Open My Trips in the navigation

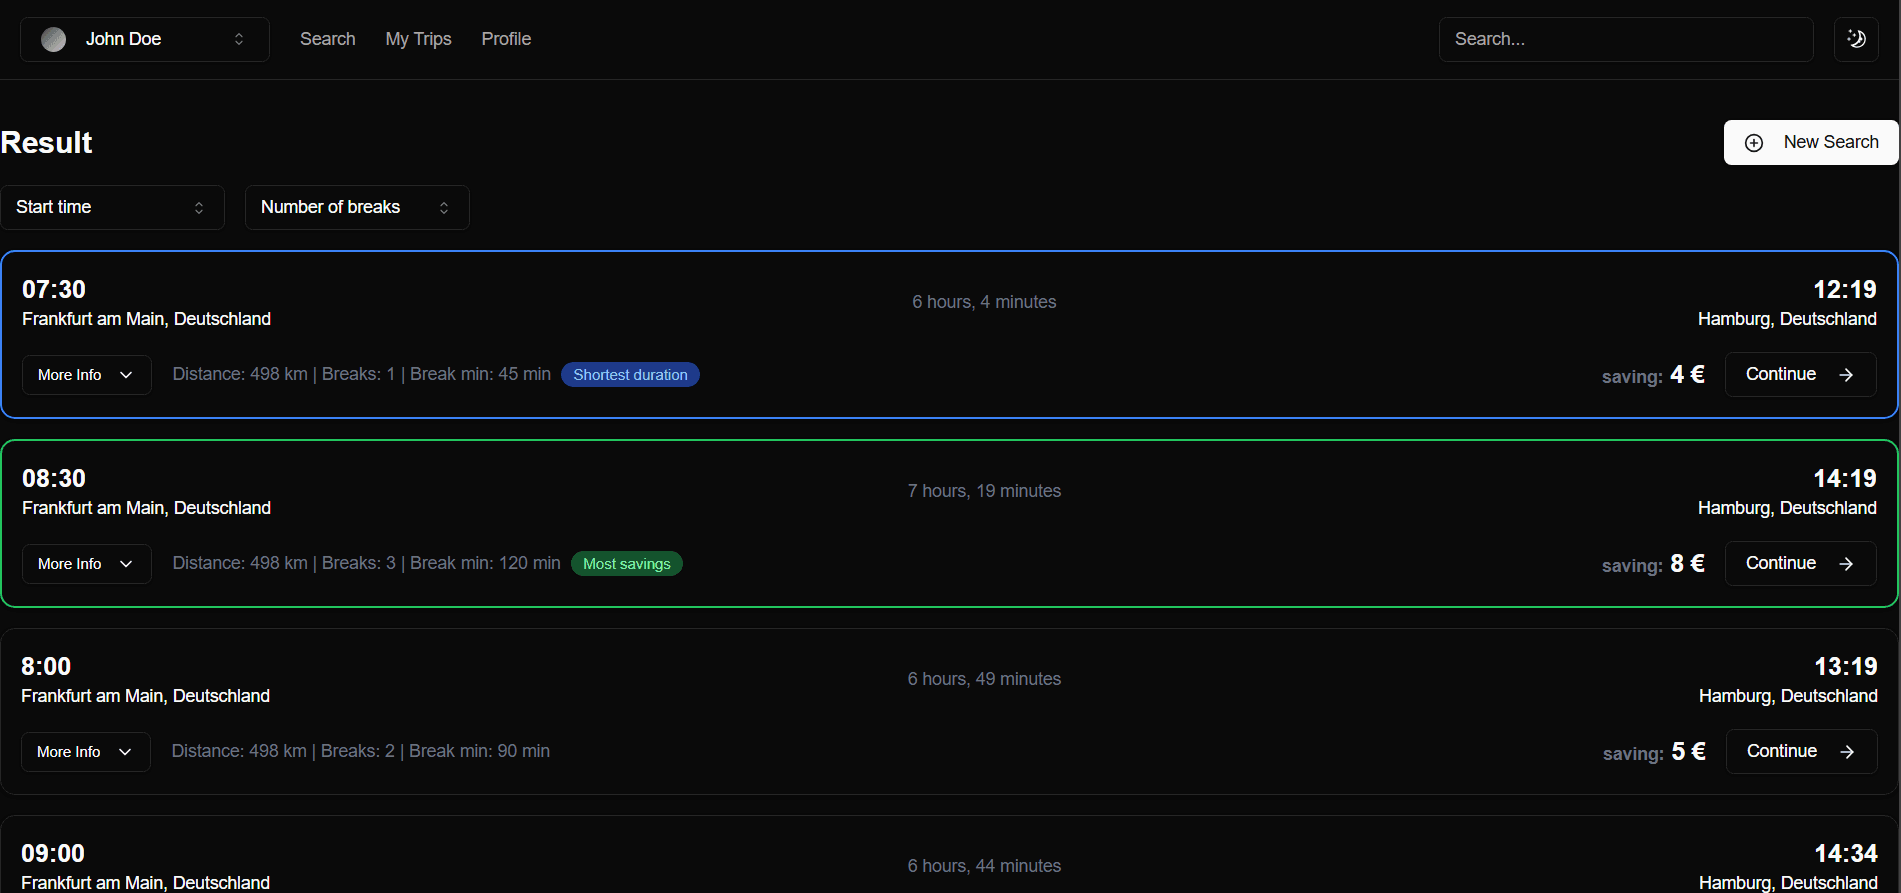tap(418, 39)
